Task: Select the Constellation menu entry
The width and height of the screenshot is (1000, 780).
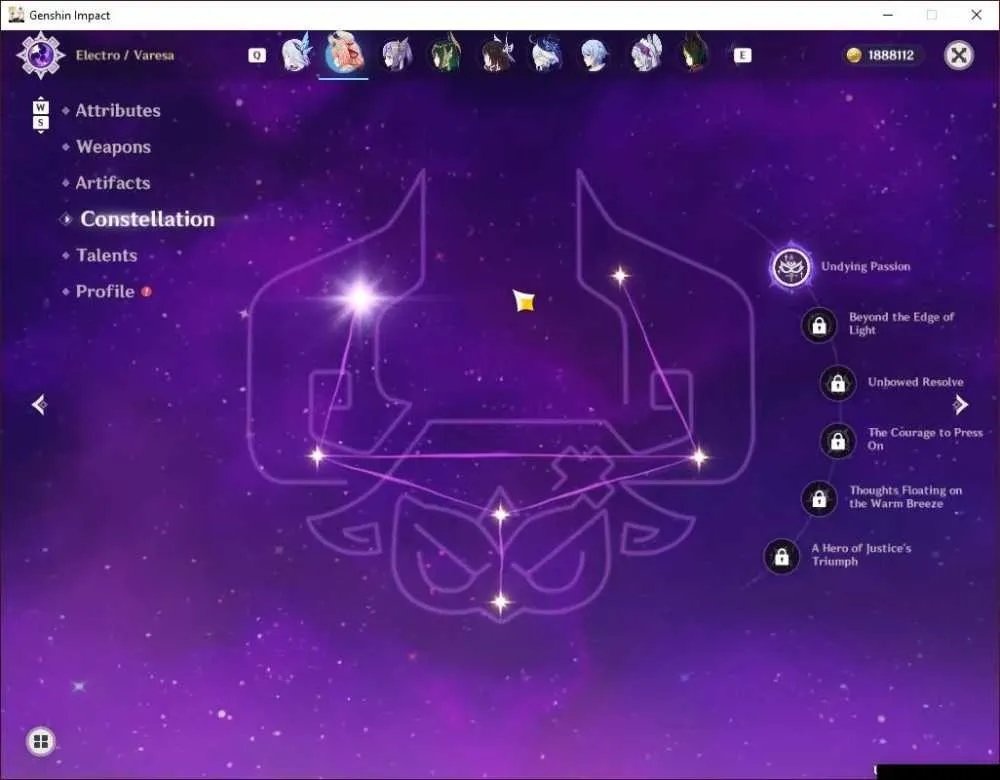Action: point(147,219)
